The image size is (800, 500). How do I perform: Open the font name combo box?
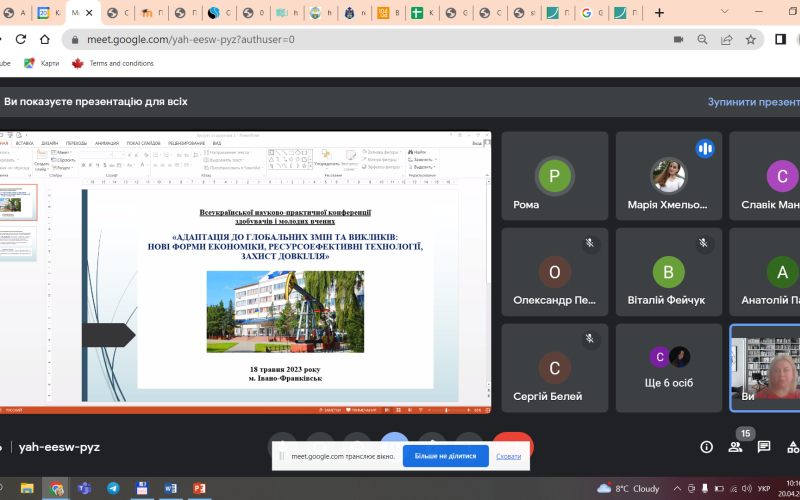coord(95,155)
